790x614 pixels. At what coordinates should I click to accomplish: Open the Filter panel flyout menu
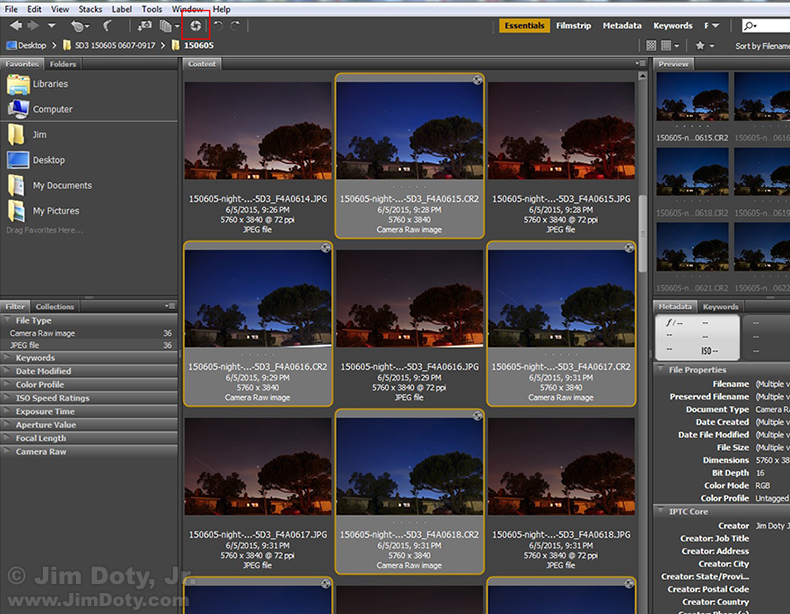point(170,306)
